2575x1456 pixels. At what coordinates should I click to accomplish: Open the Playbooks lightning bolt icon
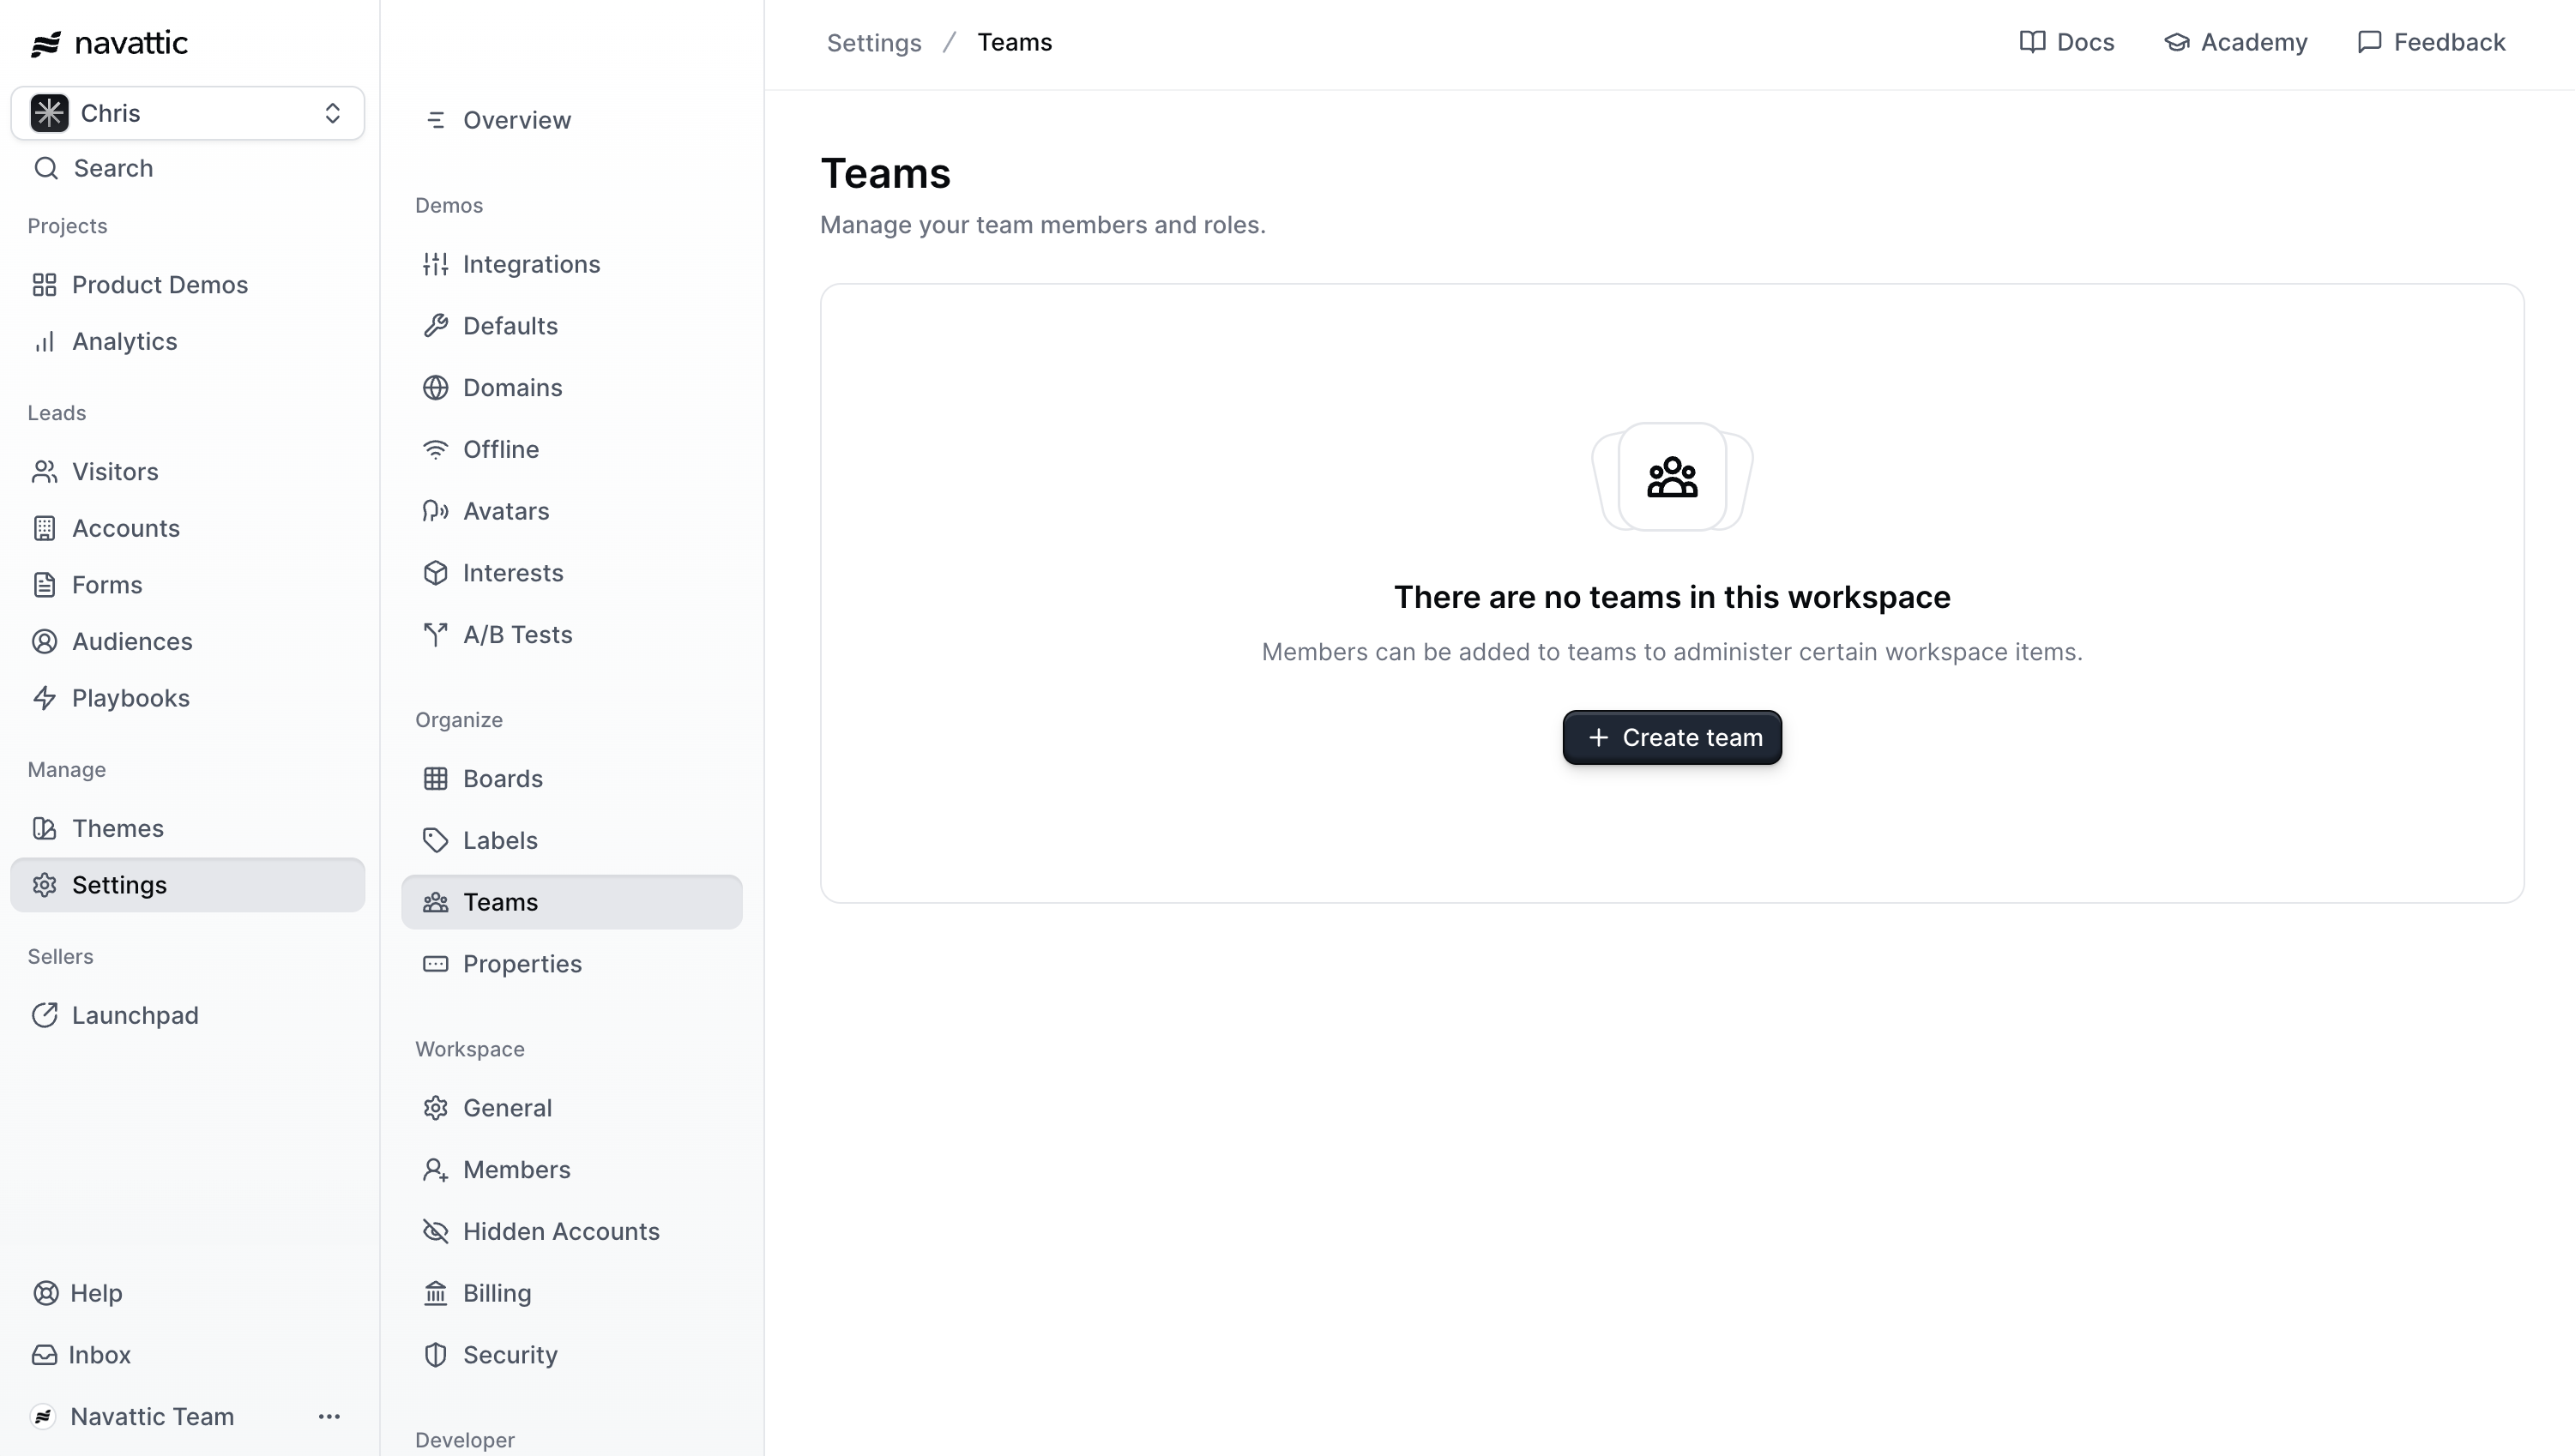44,698
